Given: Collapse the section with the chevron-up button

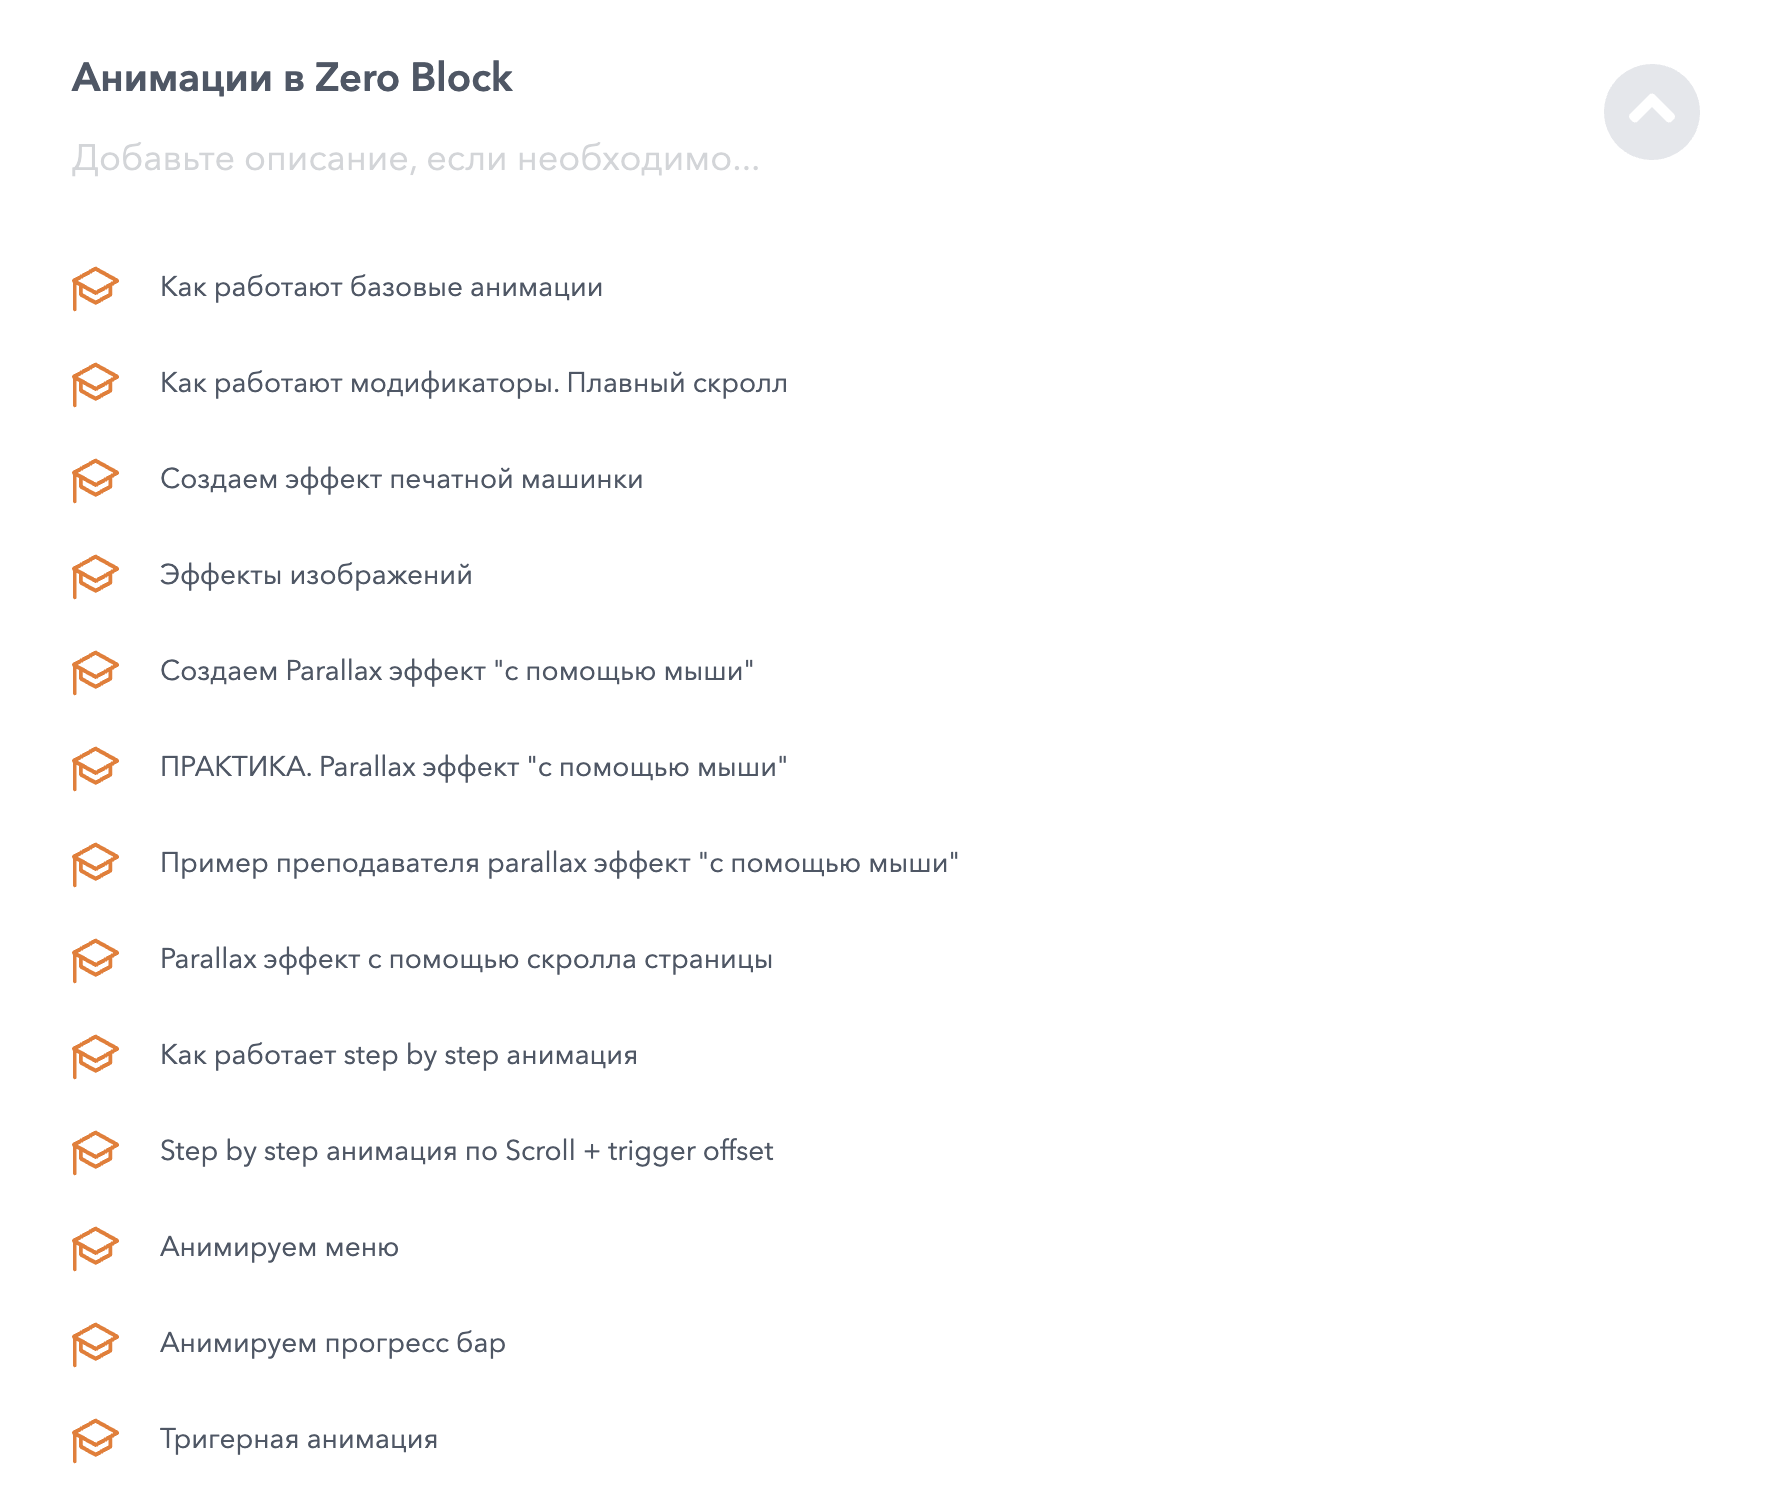Looking at the screenshot, I should pos(1651,112).
